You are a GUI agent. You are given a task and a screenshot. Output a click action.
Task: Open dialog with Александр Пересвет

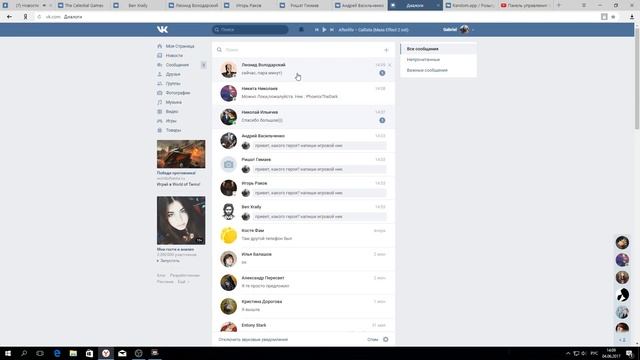(303, 282)
